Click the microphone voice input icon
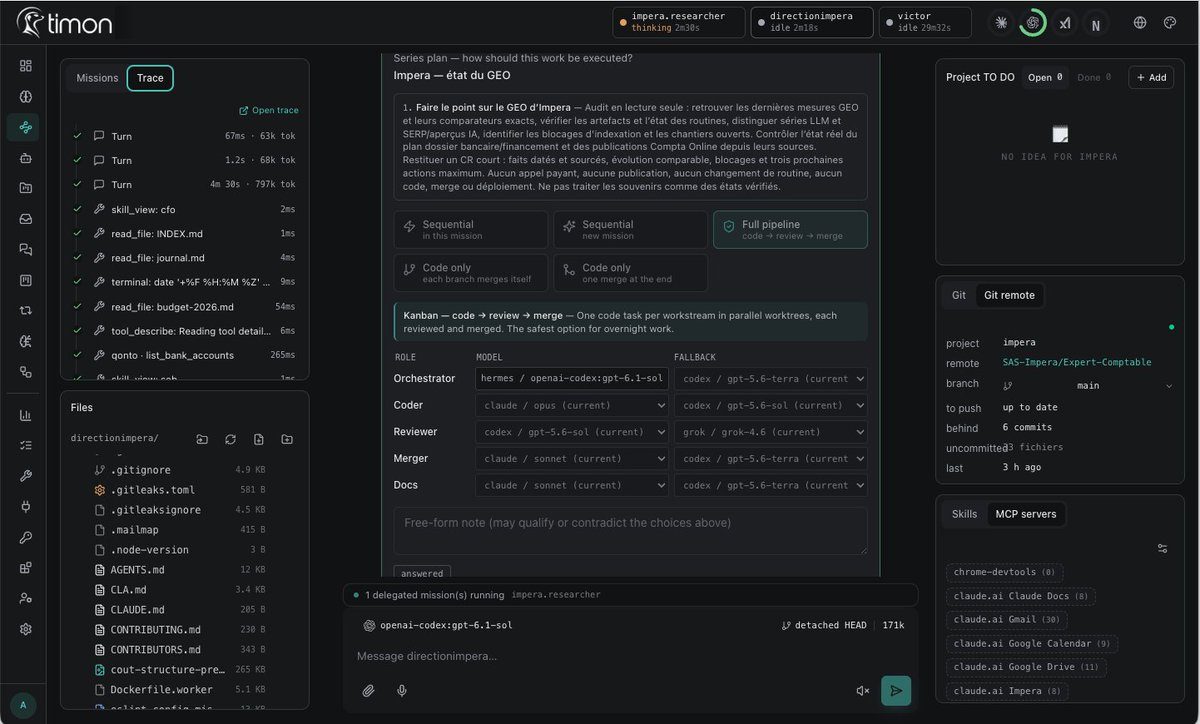 tap(401, 690)
